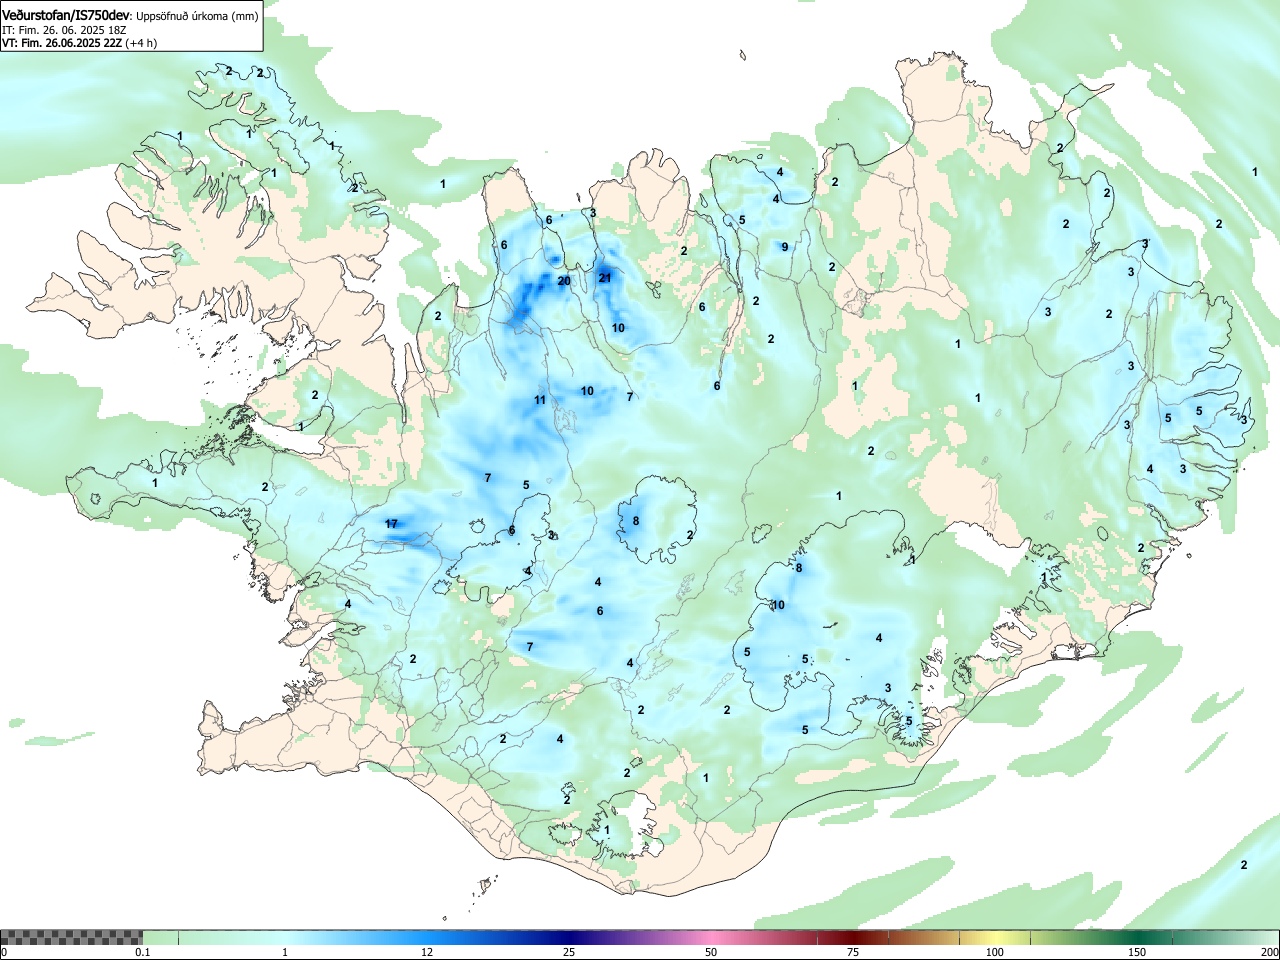This screenshot has height=960, width=1280.
Task: Click the 'IT: Fim. 26. 06. 2025 18Z' line
Action: click(x=64, y=30)
